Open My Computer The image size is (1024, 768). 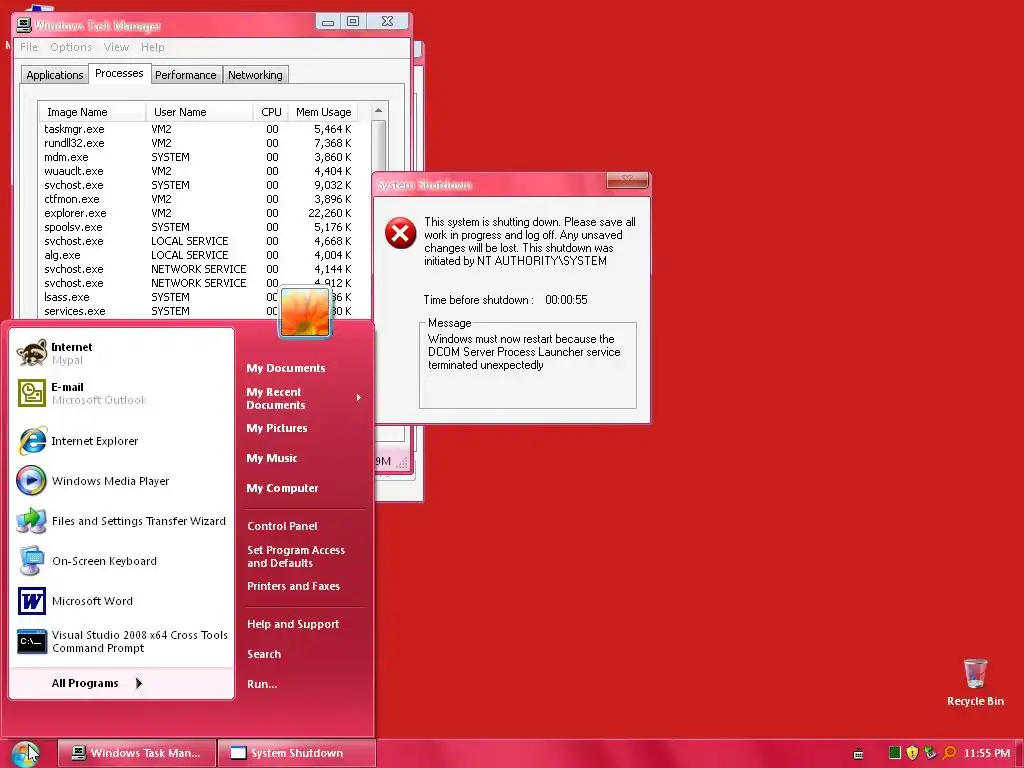click(x=282, y=488)
